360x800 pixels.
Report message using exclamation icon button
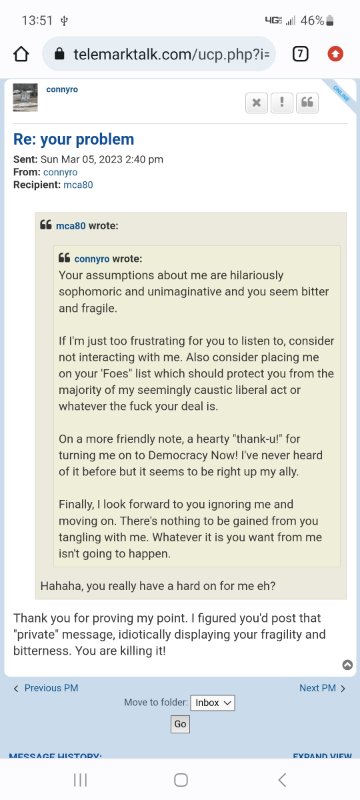pyautogui.click(x=281, y=103)
